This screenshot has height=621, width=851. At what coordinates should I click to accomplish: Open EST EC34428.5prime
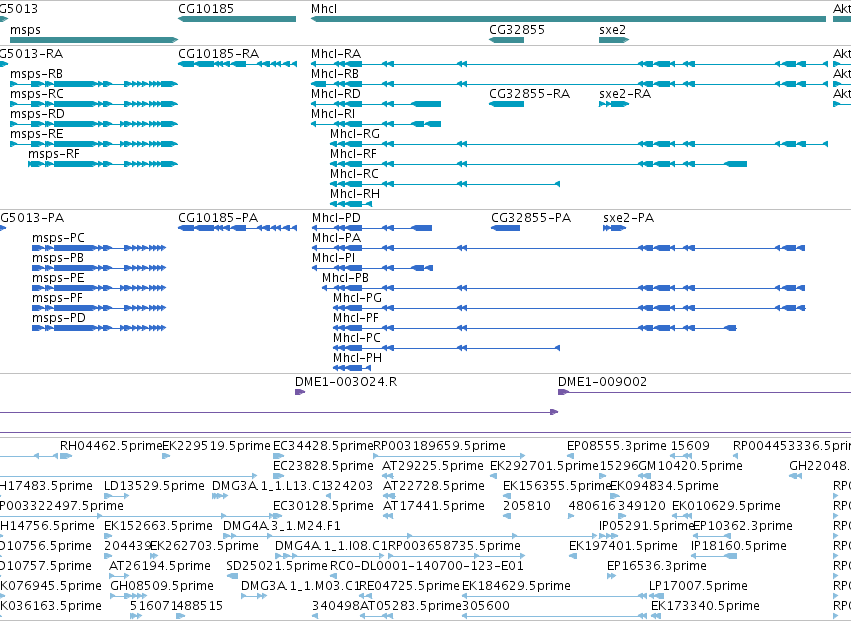click(323, 446)
